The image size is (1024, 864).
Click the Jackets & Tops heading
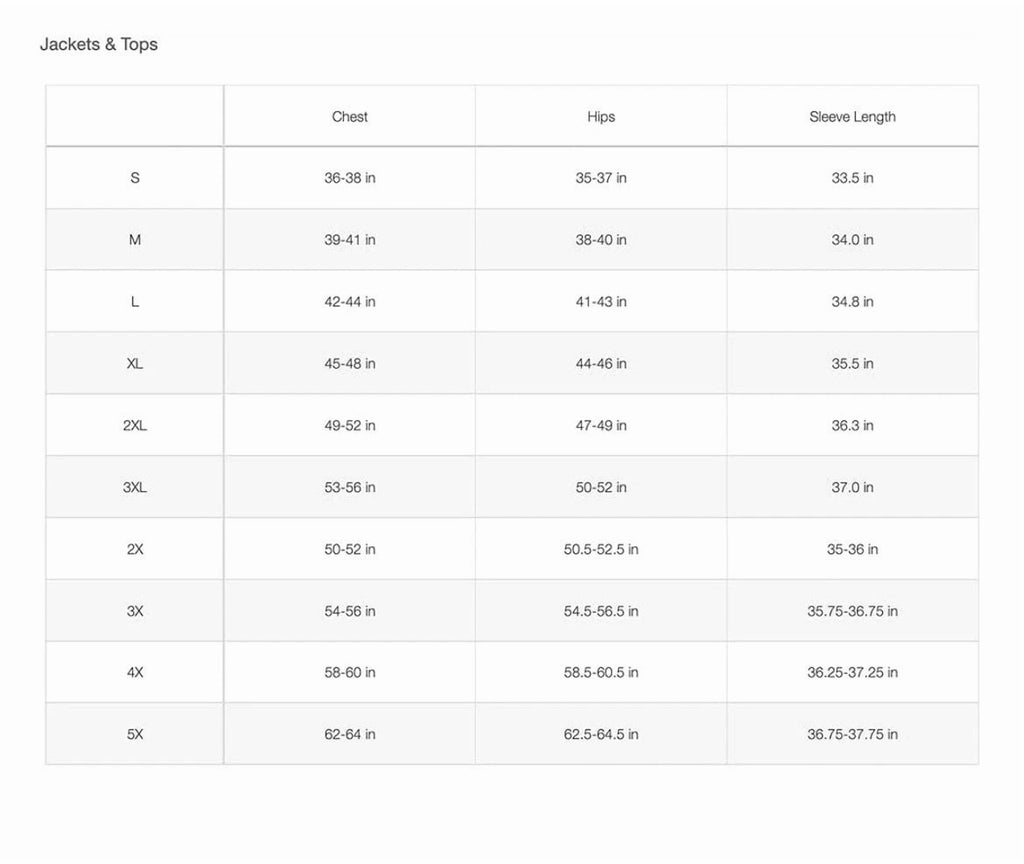[x=99, y=44]
